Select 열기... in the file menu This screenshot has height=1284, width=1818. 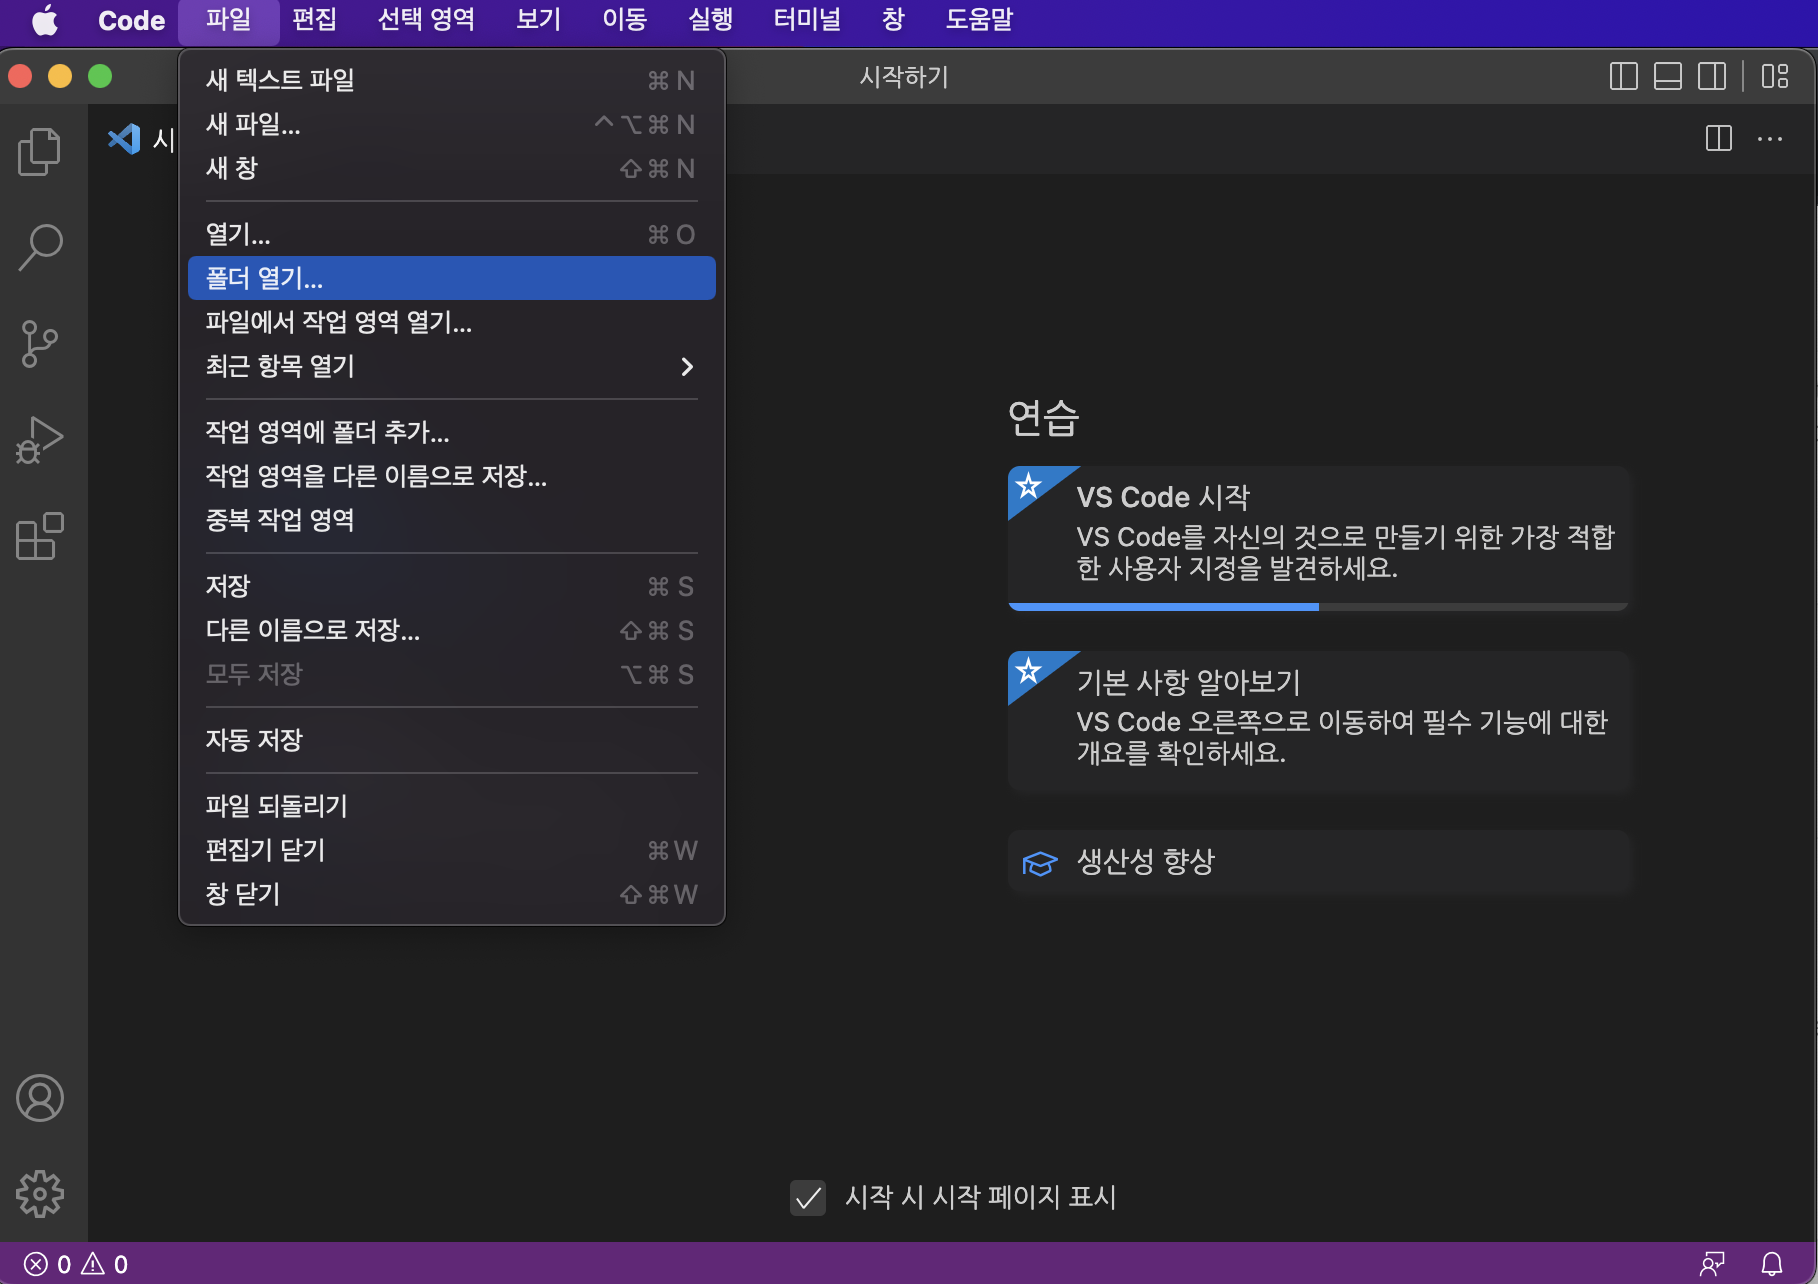click(452, 234)
